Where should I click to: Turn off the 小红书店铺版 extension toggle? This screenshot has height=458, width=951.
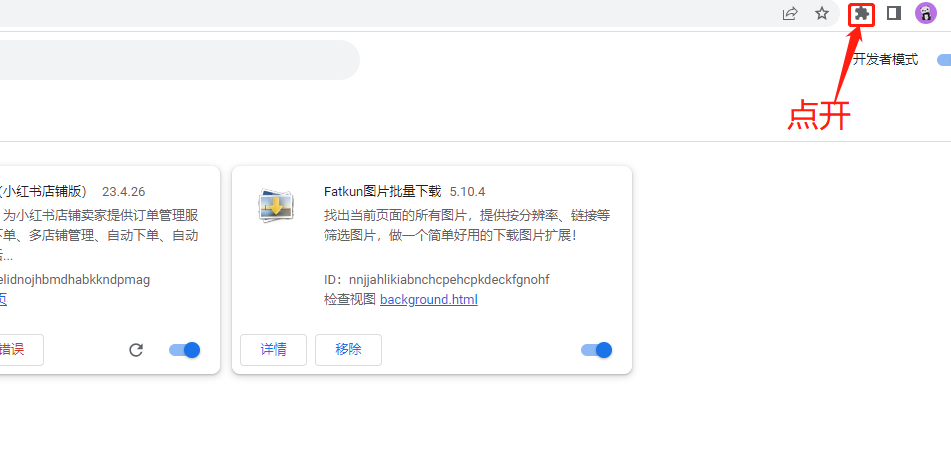coord(185,350)
